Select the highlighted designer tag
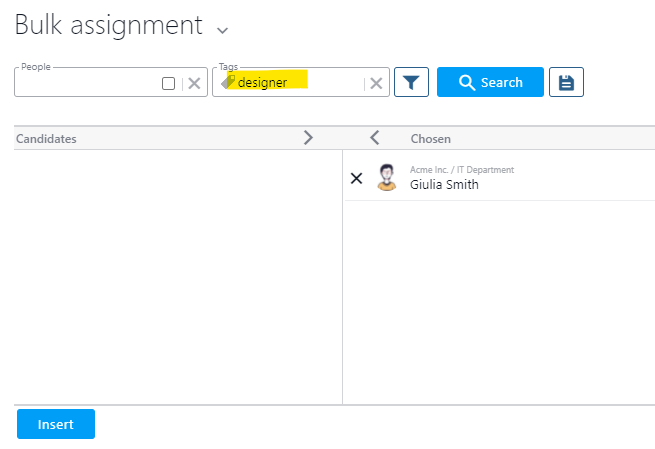The height and width of the screenshot is (449, 655). pyautogui.click(x=263, y=83)
